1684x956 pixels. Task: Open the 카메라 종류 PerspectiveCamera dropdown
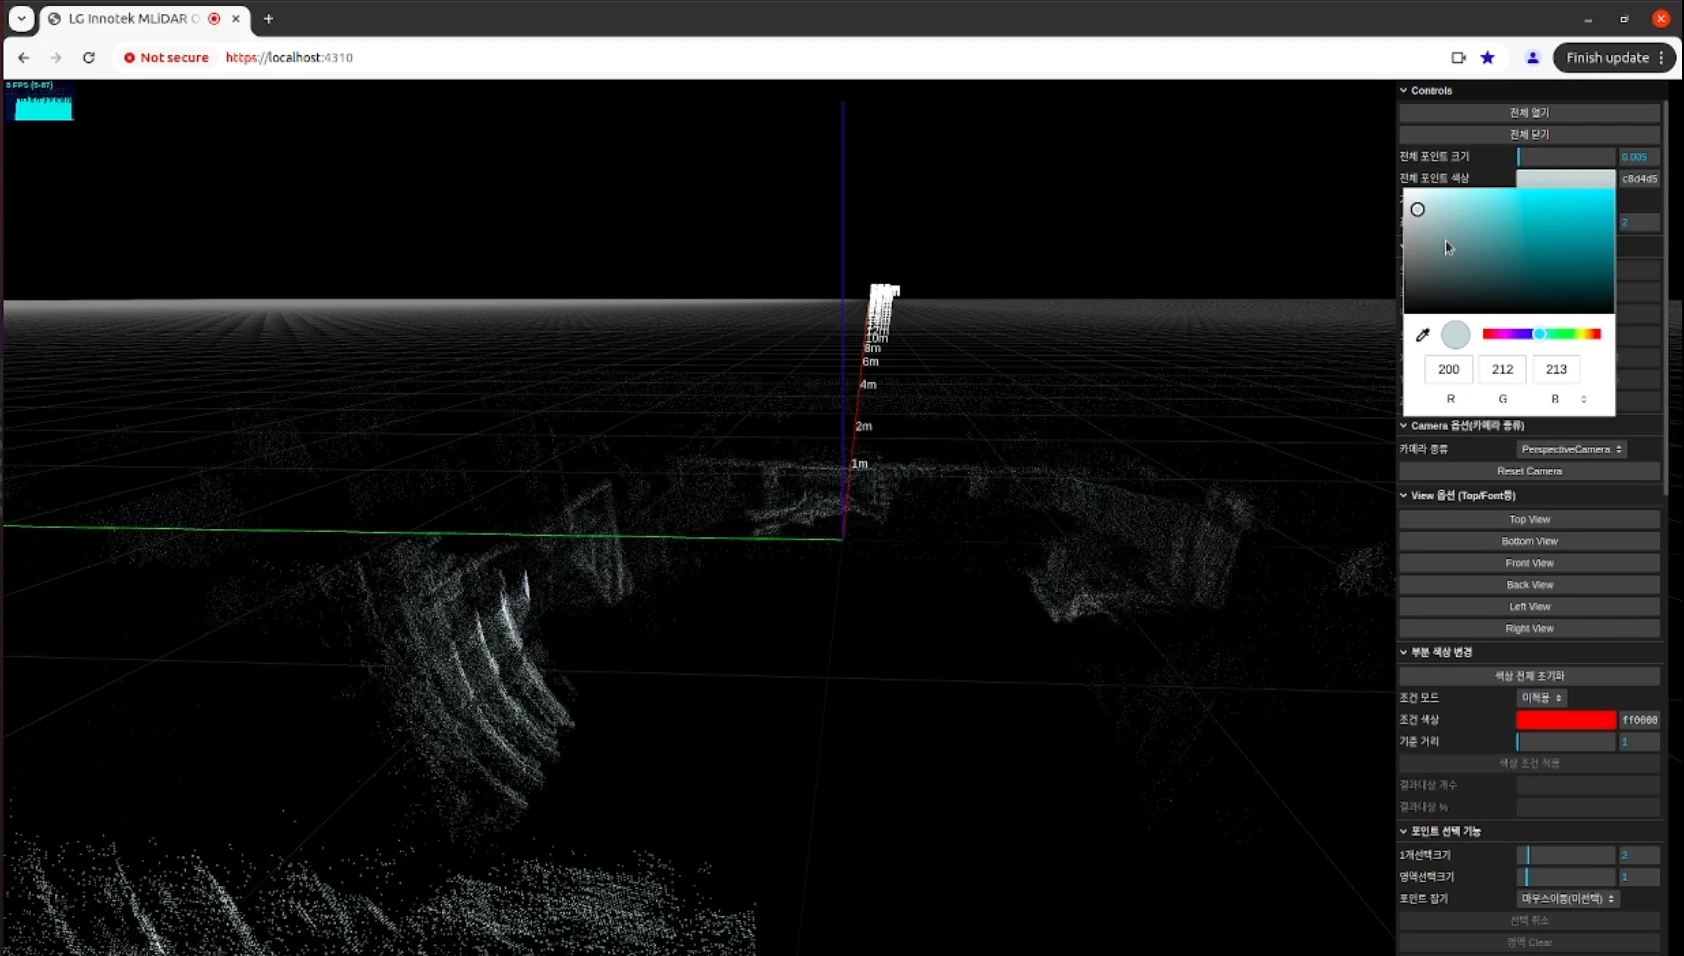click(1571, 449)
